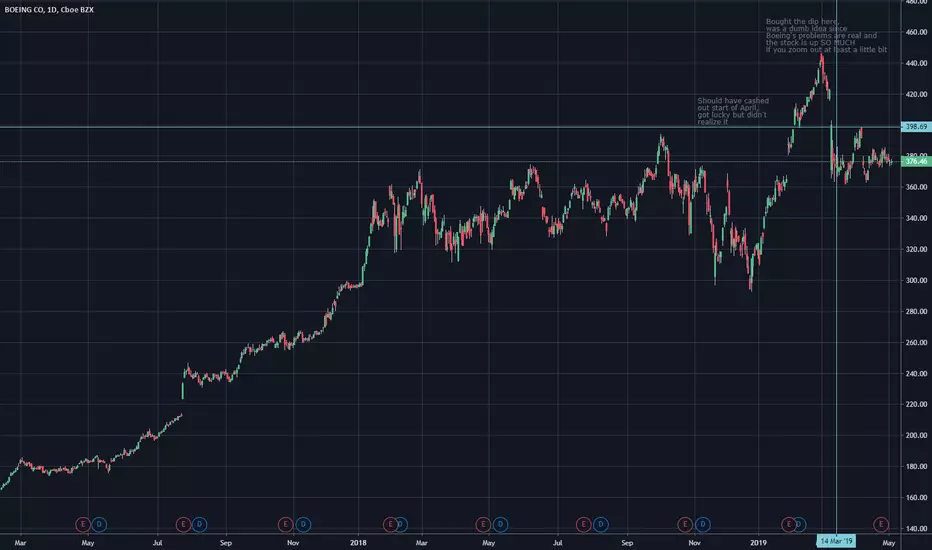Click the dividend D marker before March 2018
Image resolution: width=932 pixels, height=550 pixels.
[401, 524]
